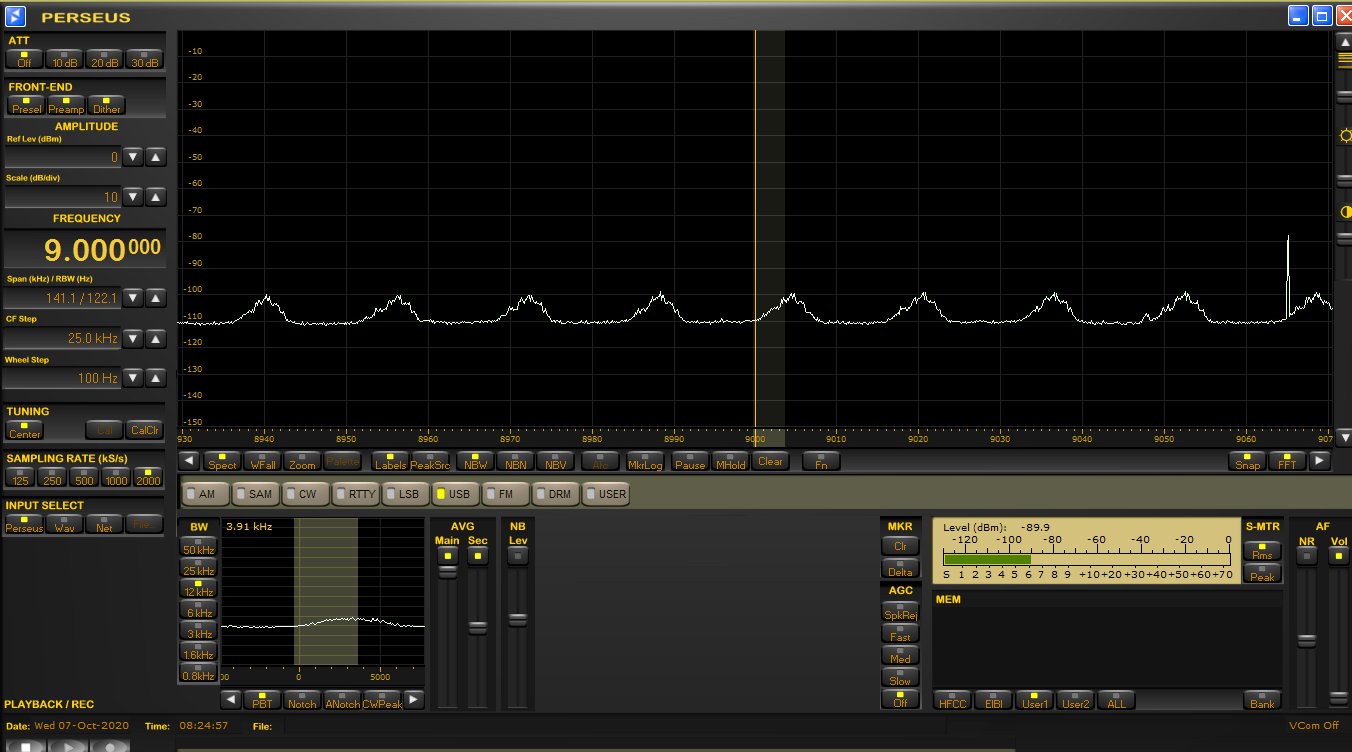This screenshot has height=752, width=1352.
Task: Click the brightness sun icon on right edge
Action: click(1345, 136)
